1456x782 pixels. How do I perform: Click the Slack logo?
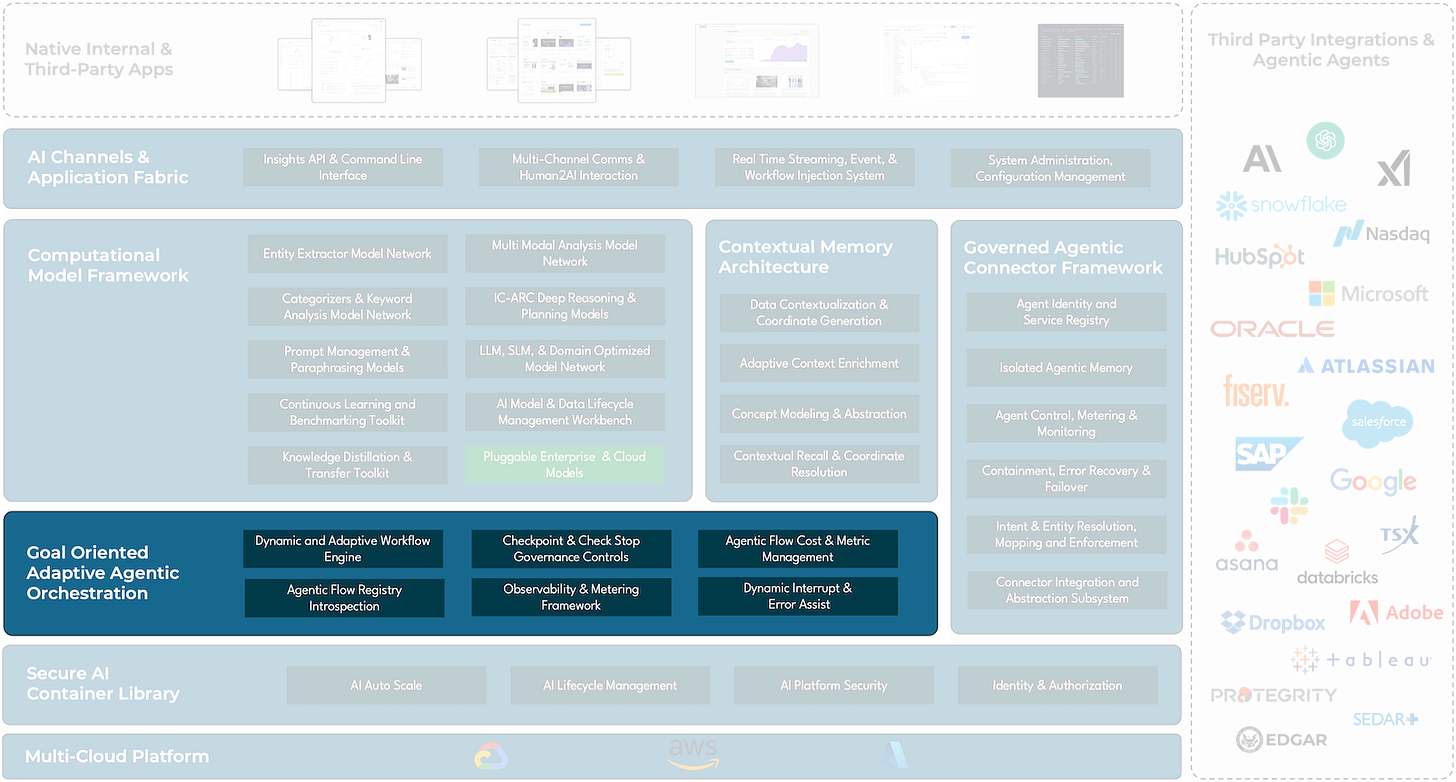1289,506
